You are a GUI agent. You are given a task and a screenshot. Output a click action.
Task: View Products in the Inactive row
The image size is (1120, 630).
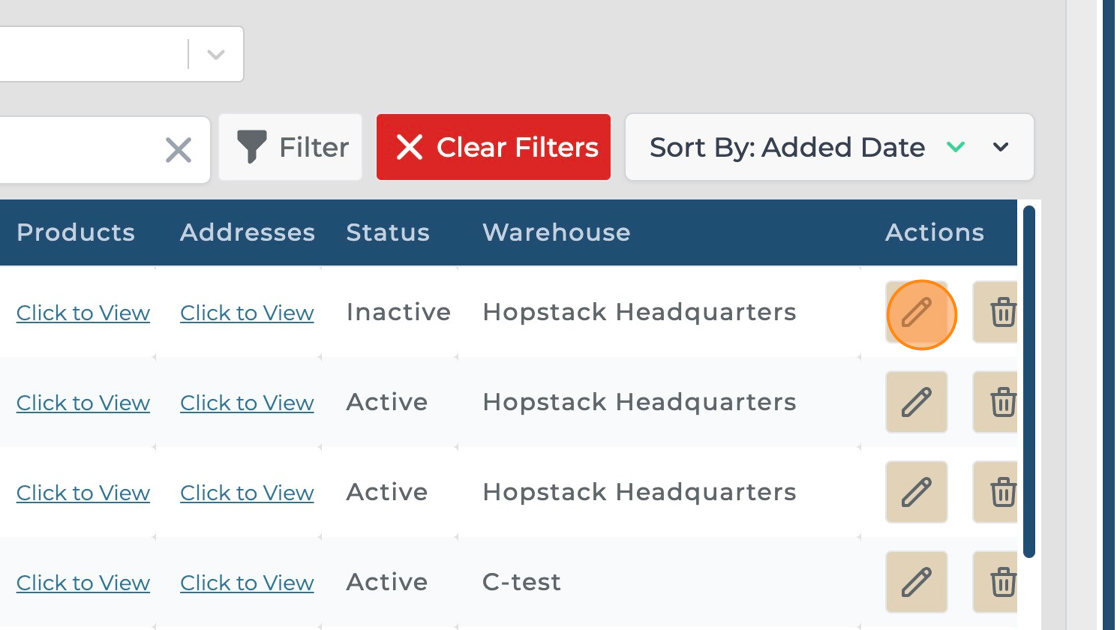[83, 313]
